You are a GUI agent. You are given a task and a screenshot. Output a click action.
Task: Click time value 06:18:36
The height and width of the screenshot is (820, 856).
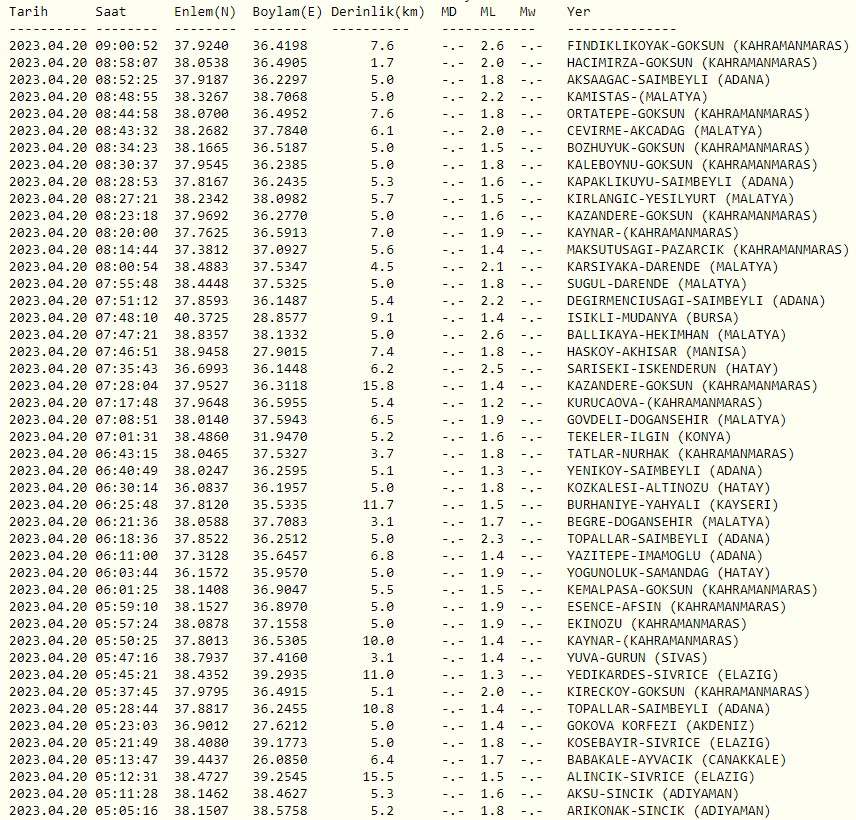click(x=127, y=538)
